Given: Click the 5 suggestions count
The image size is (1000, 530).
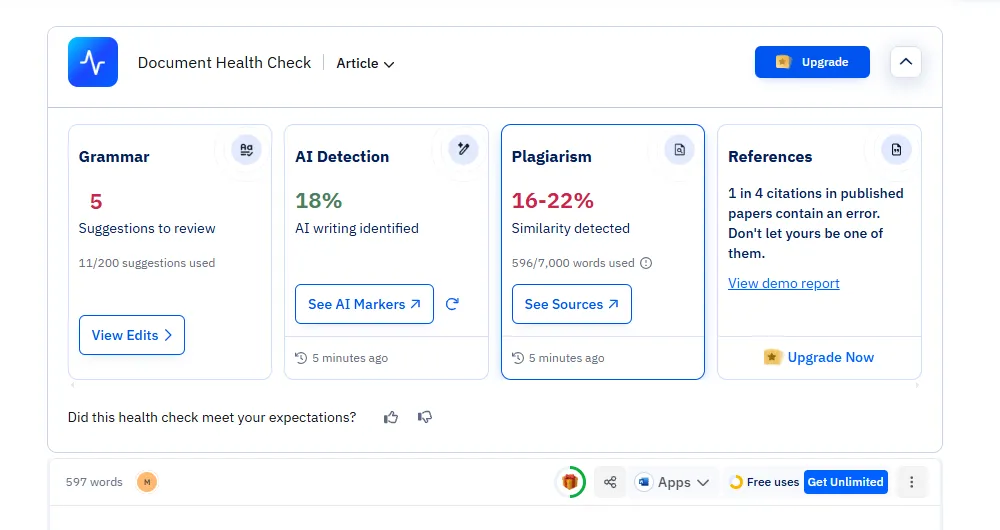Looking at the screenshot, I should click(96, 202).
